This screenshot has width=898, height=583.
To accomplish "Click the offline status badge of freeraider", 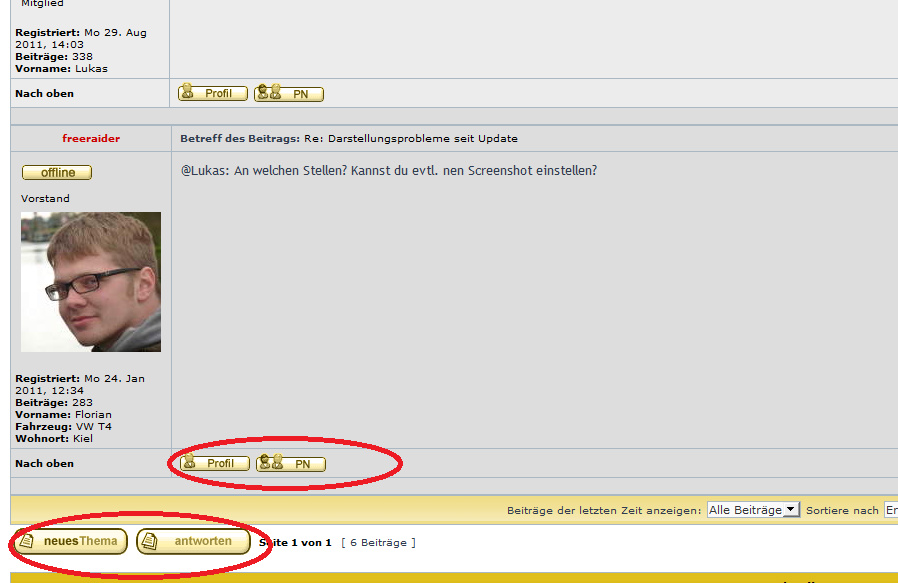I will click(57, 172).
